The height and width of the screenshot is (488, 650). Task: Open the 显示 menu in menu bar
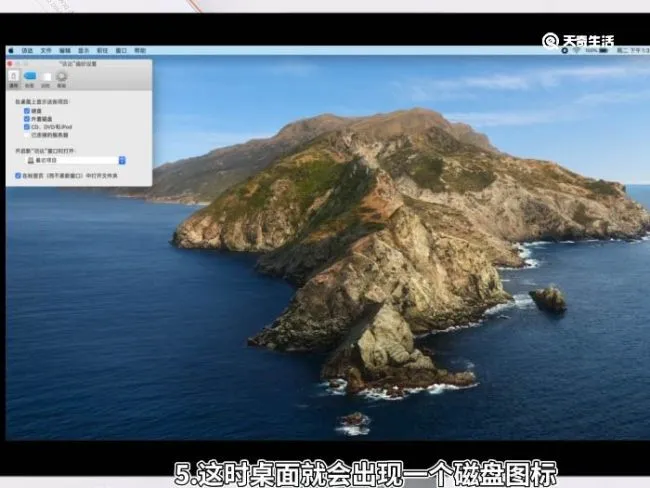[x=84, y=51]
